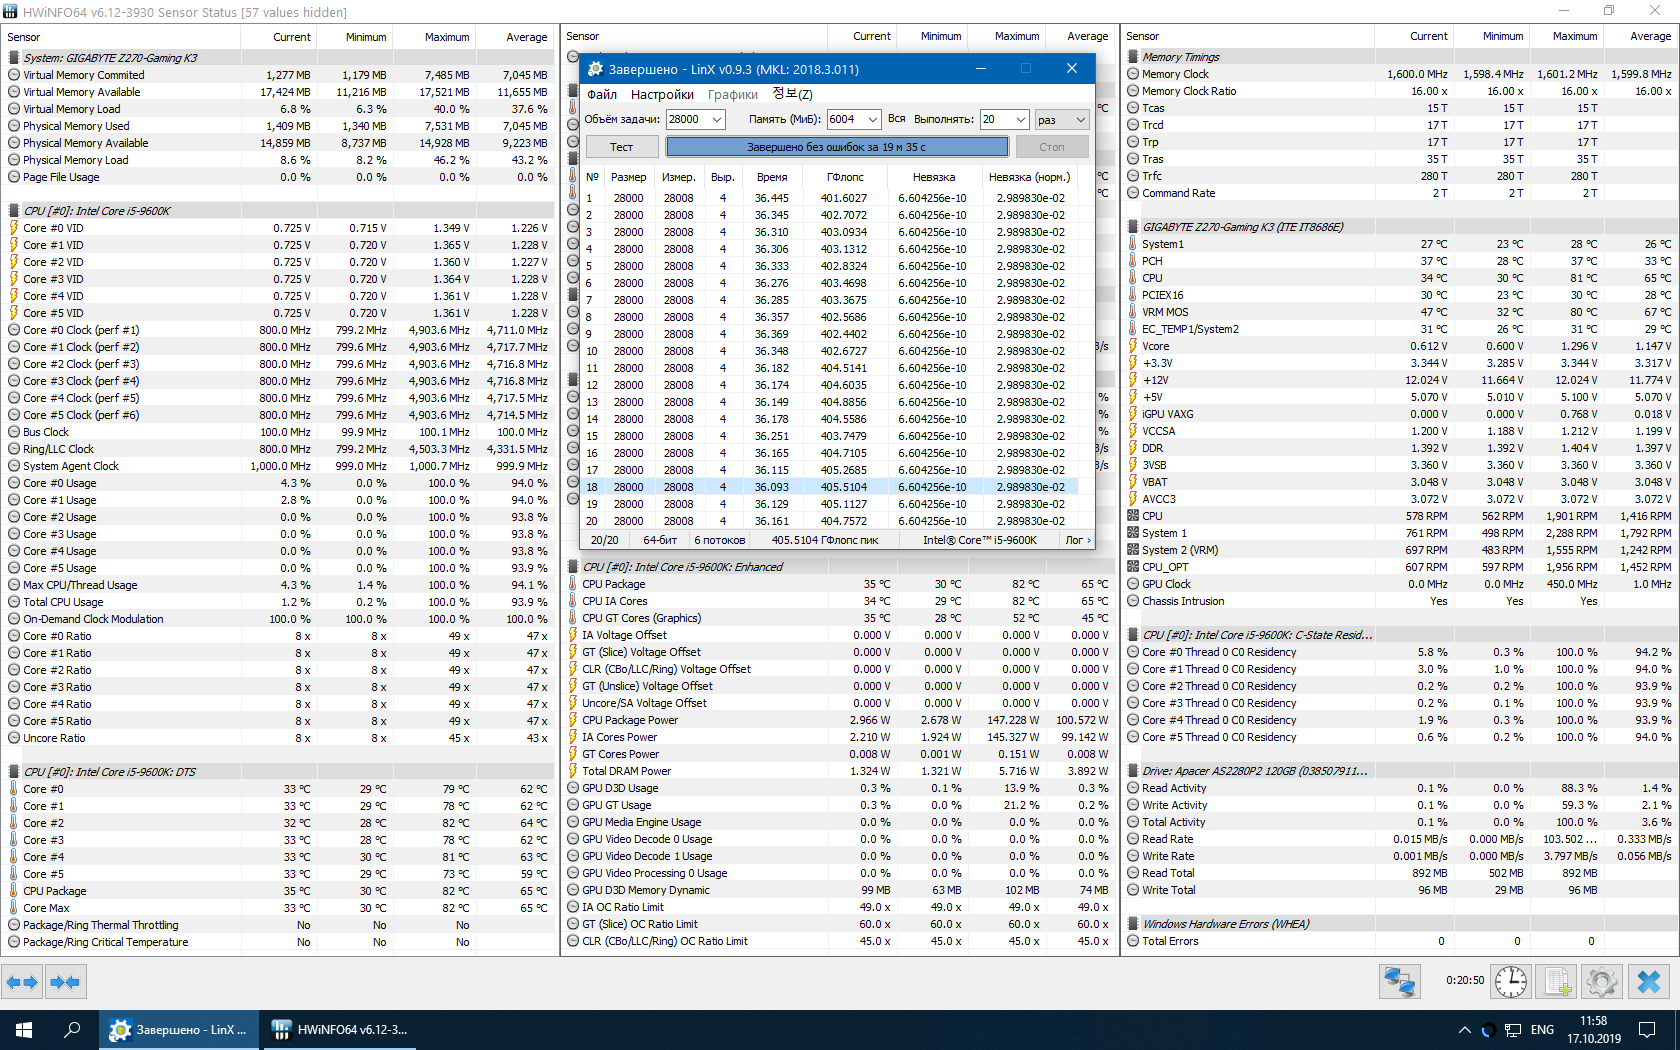
Task: Click the LinX gear icon in its title bar
Action: (596, 69)
